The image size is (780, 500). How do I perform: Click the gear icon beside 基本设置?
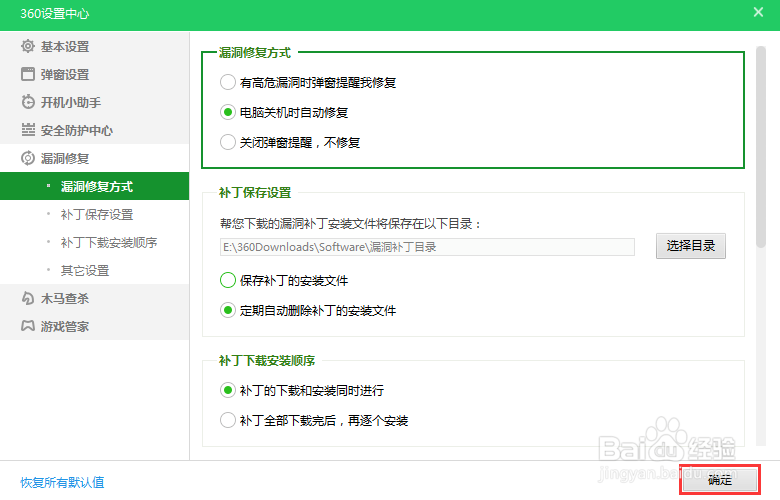point(28,46)
